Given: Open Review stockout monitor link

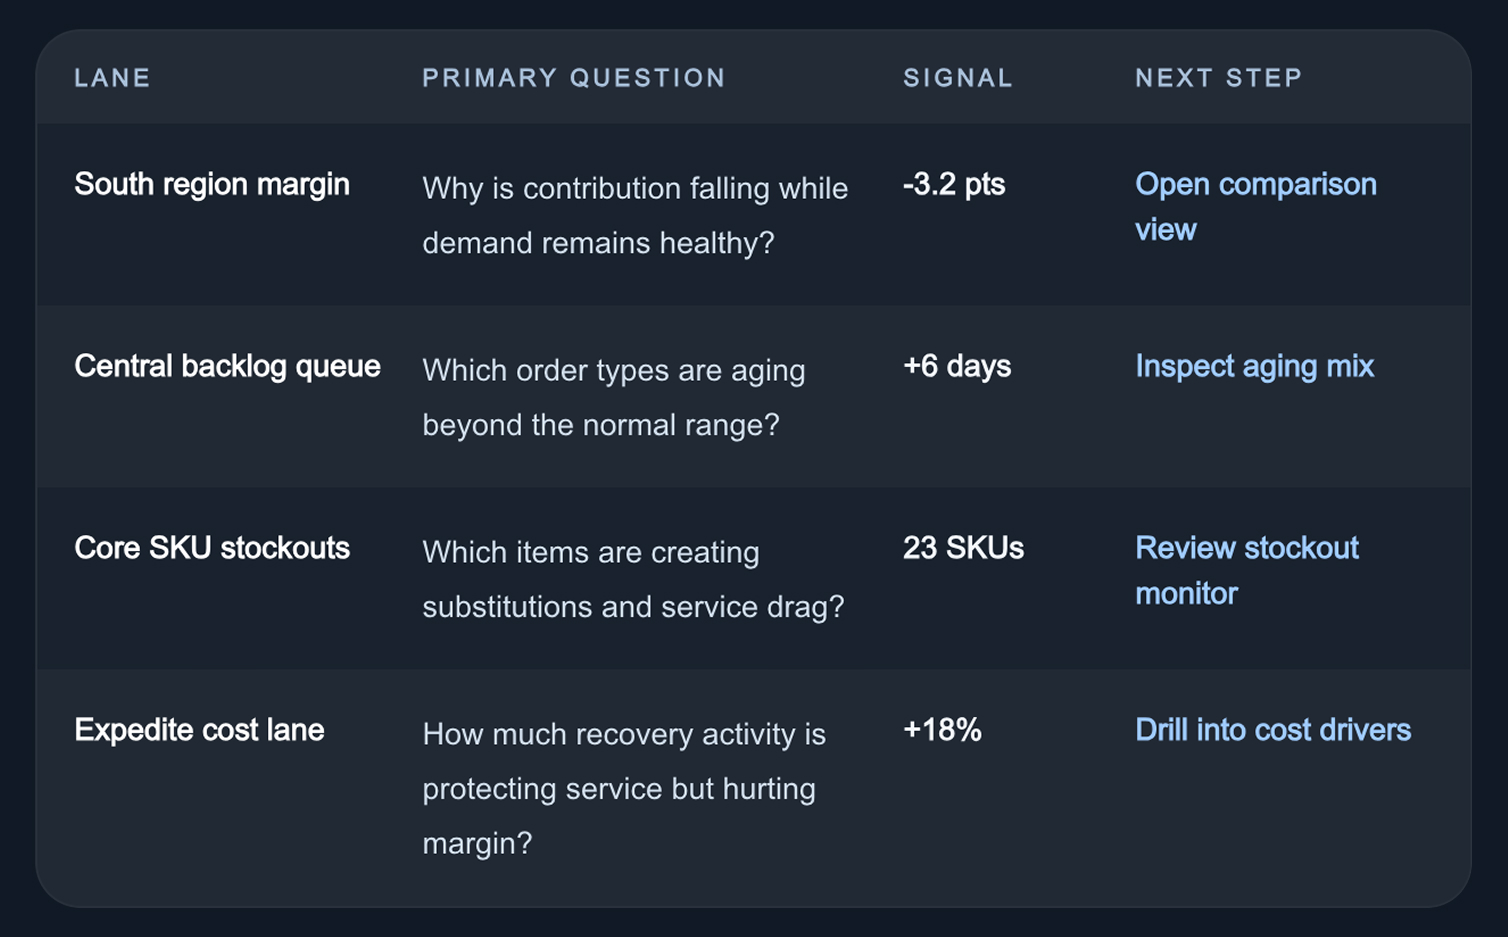Looking at the screenshot, I should click(1246, 570).
